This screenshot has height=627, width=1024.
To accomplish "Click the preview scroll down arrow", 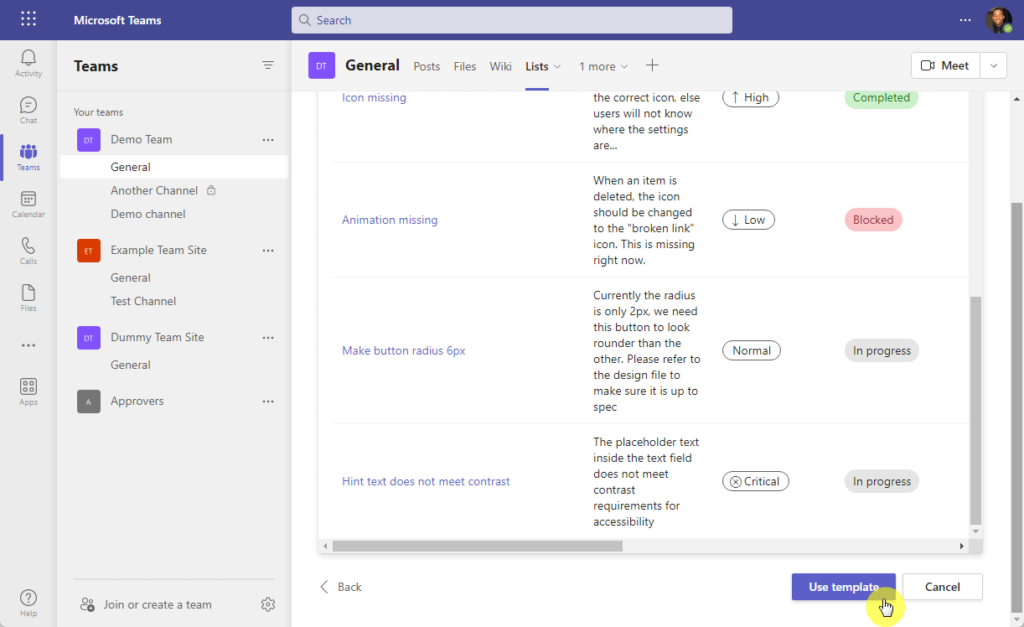I will coord(976,532).
